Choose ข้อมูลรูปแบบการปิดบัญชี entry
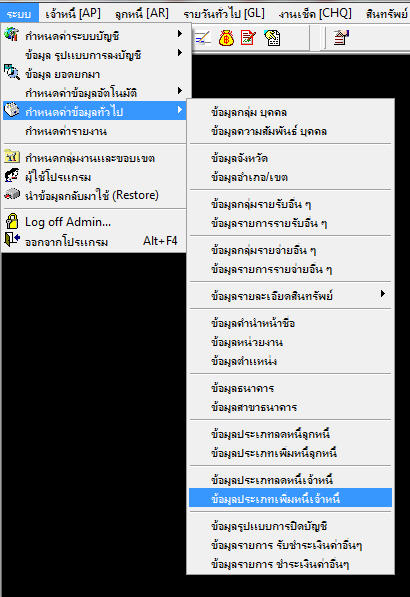 tap(290, 526)
